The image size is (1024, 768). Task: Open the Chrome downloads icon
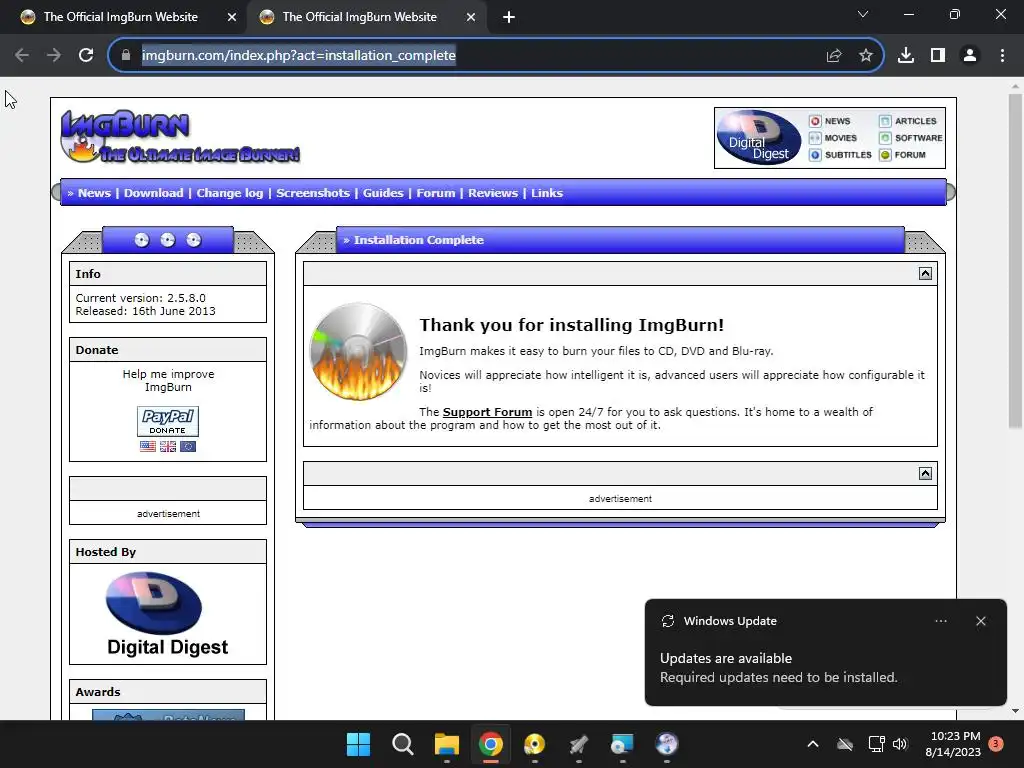906,55
